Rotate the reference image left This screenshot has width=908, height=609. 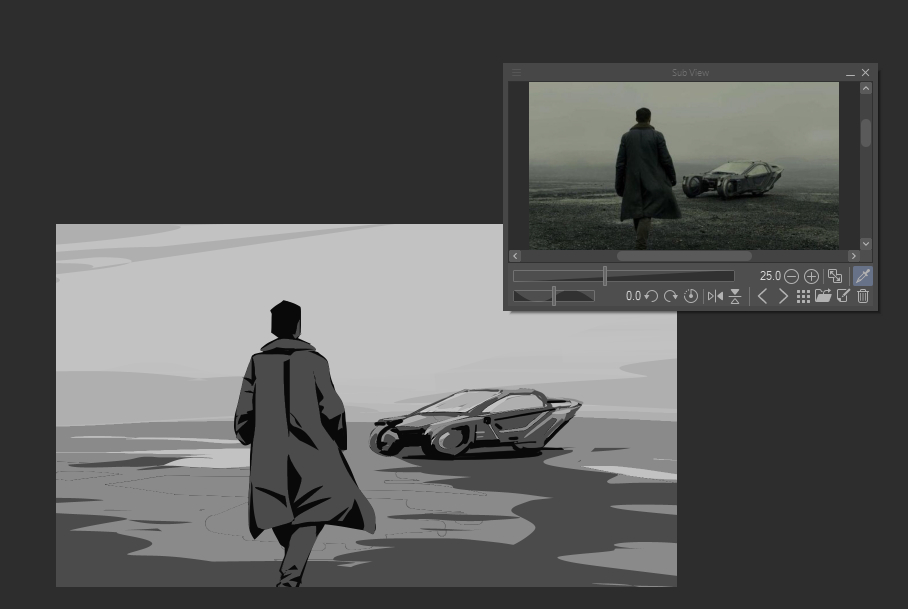651,296
